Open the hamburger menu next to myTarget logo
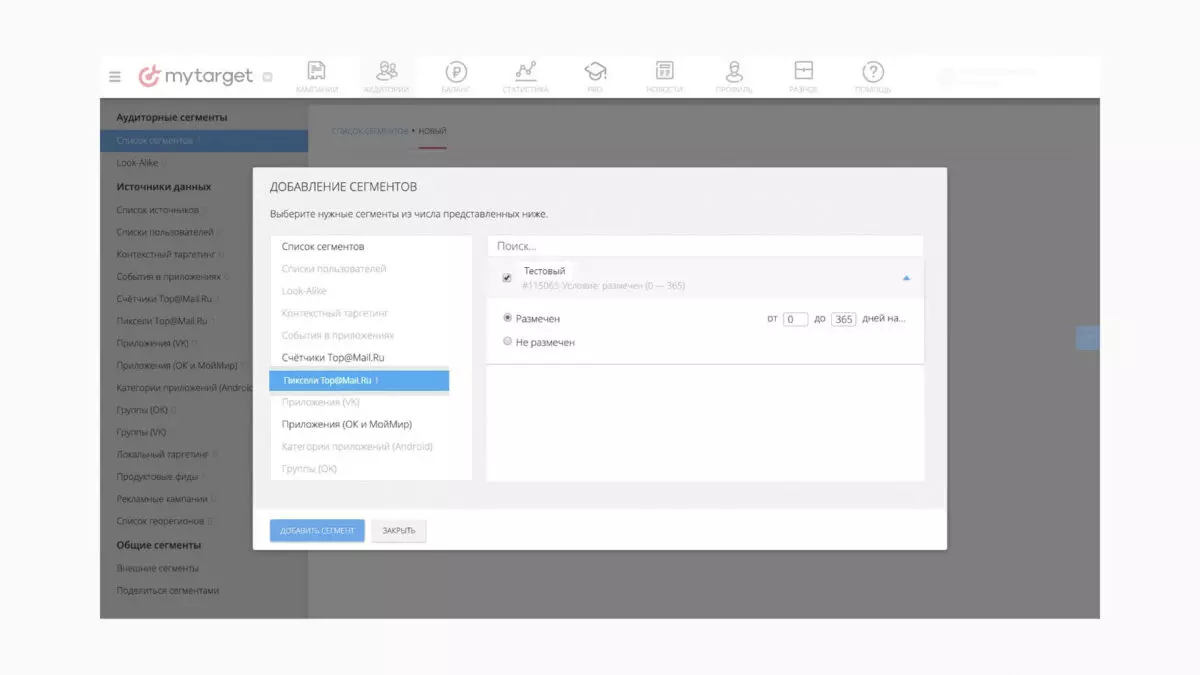 pyautogui.click(x=115, y=76)
